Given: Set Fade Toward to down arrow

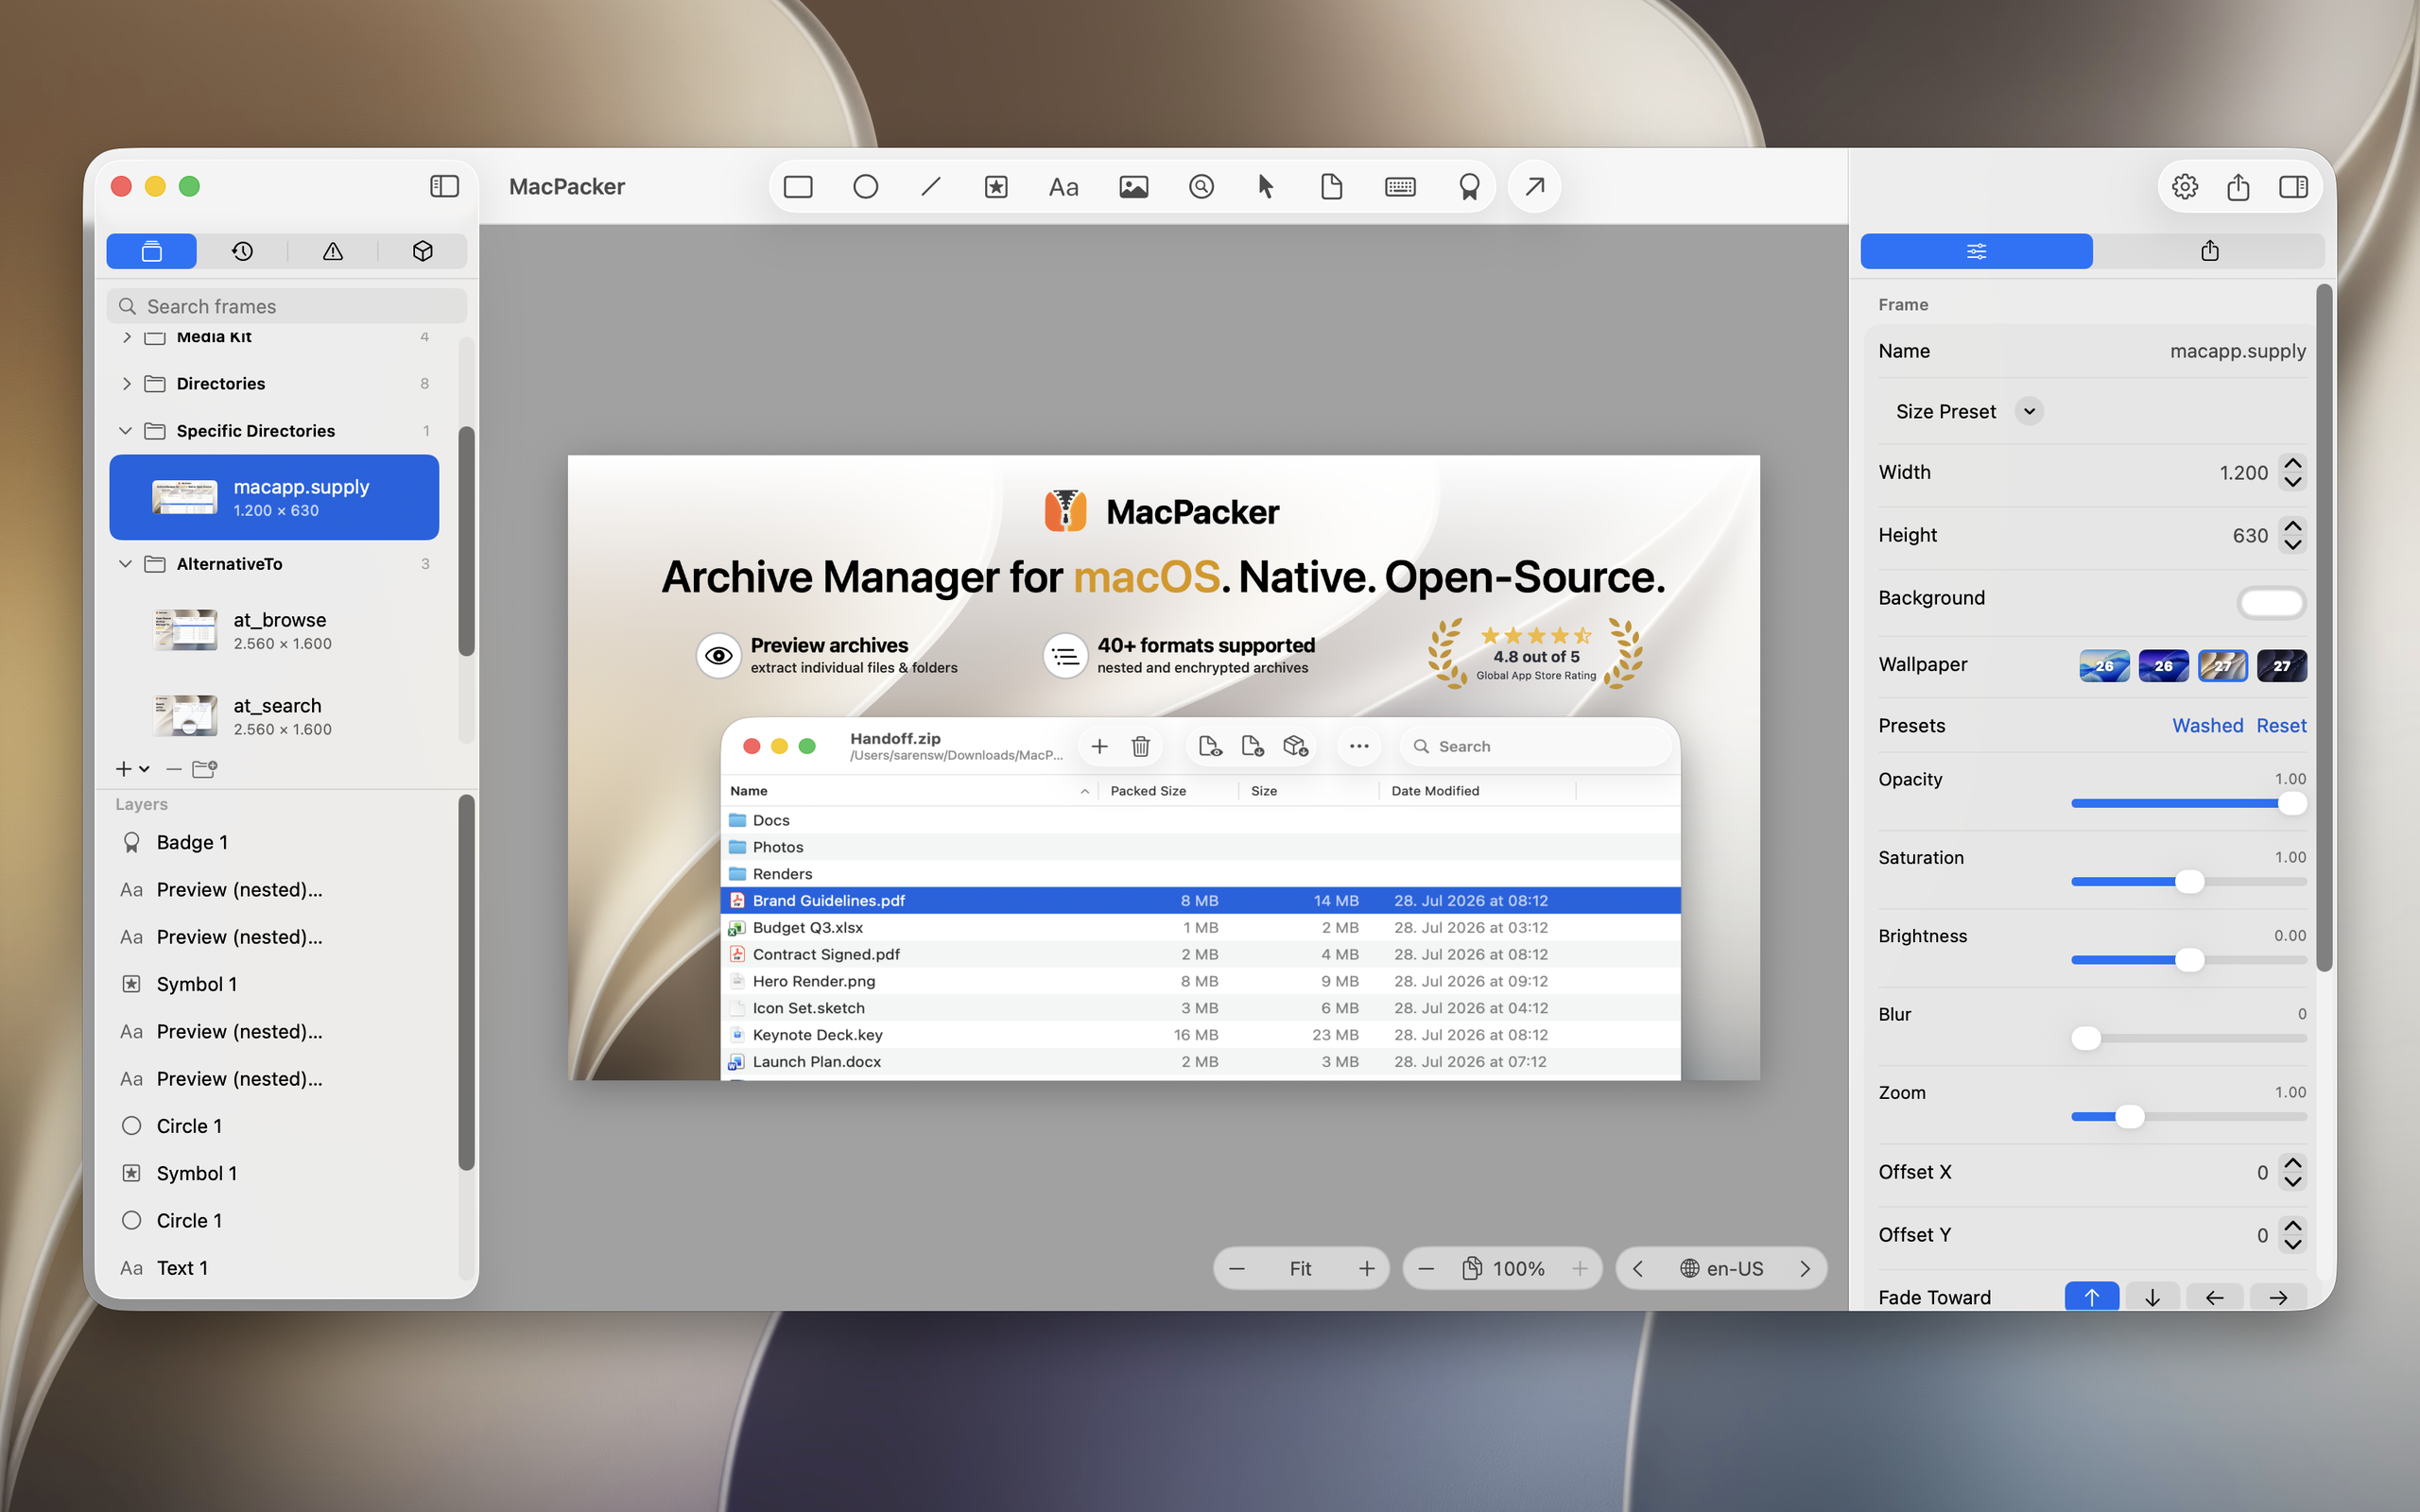Looking at the screenshot, I should point(2153,1297).
